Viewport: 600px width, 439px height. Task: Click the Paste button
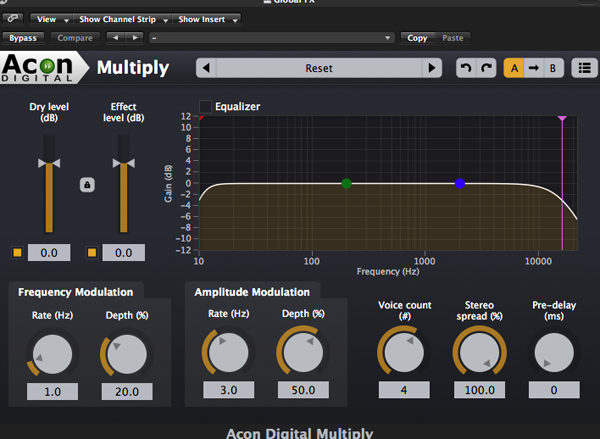453,38
